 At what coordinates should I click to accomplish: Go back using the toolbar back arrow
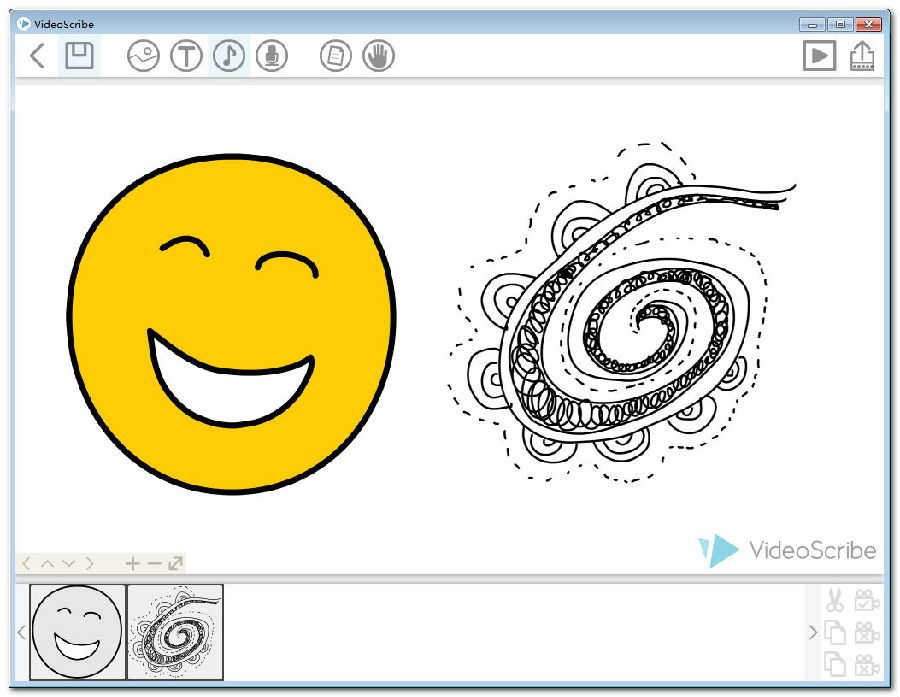[37, 56]
